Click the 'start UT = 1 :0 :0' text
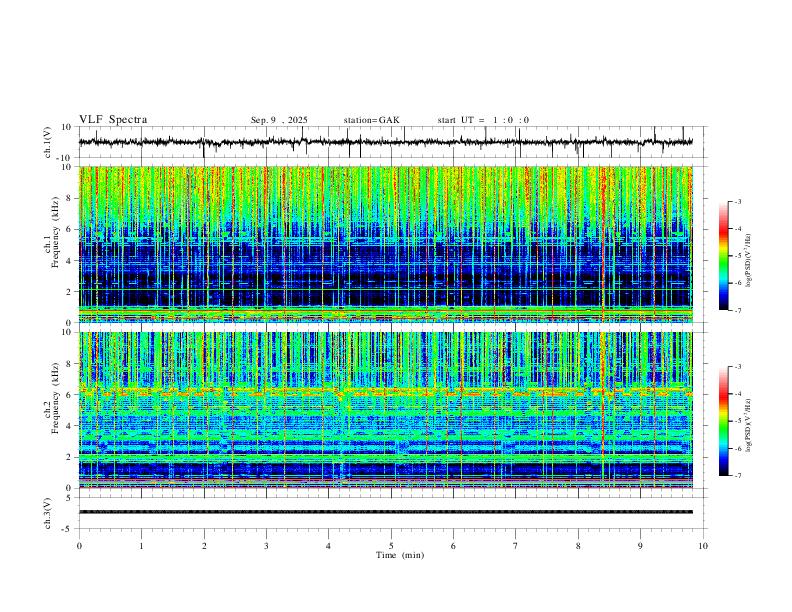 click(x=483, y=120)
